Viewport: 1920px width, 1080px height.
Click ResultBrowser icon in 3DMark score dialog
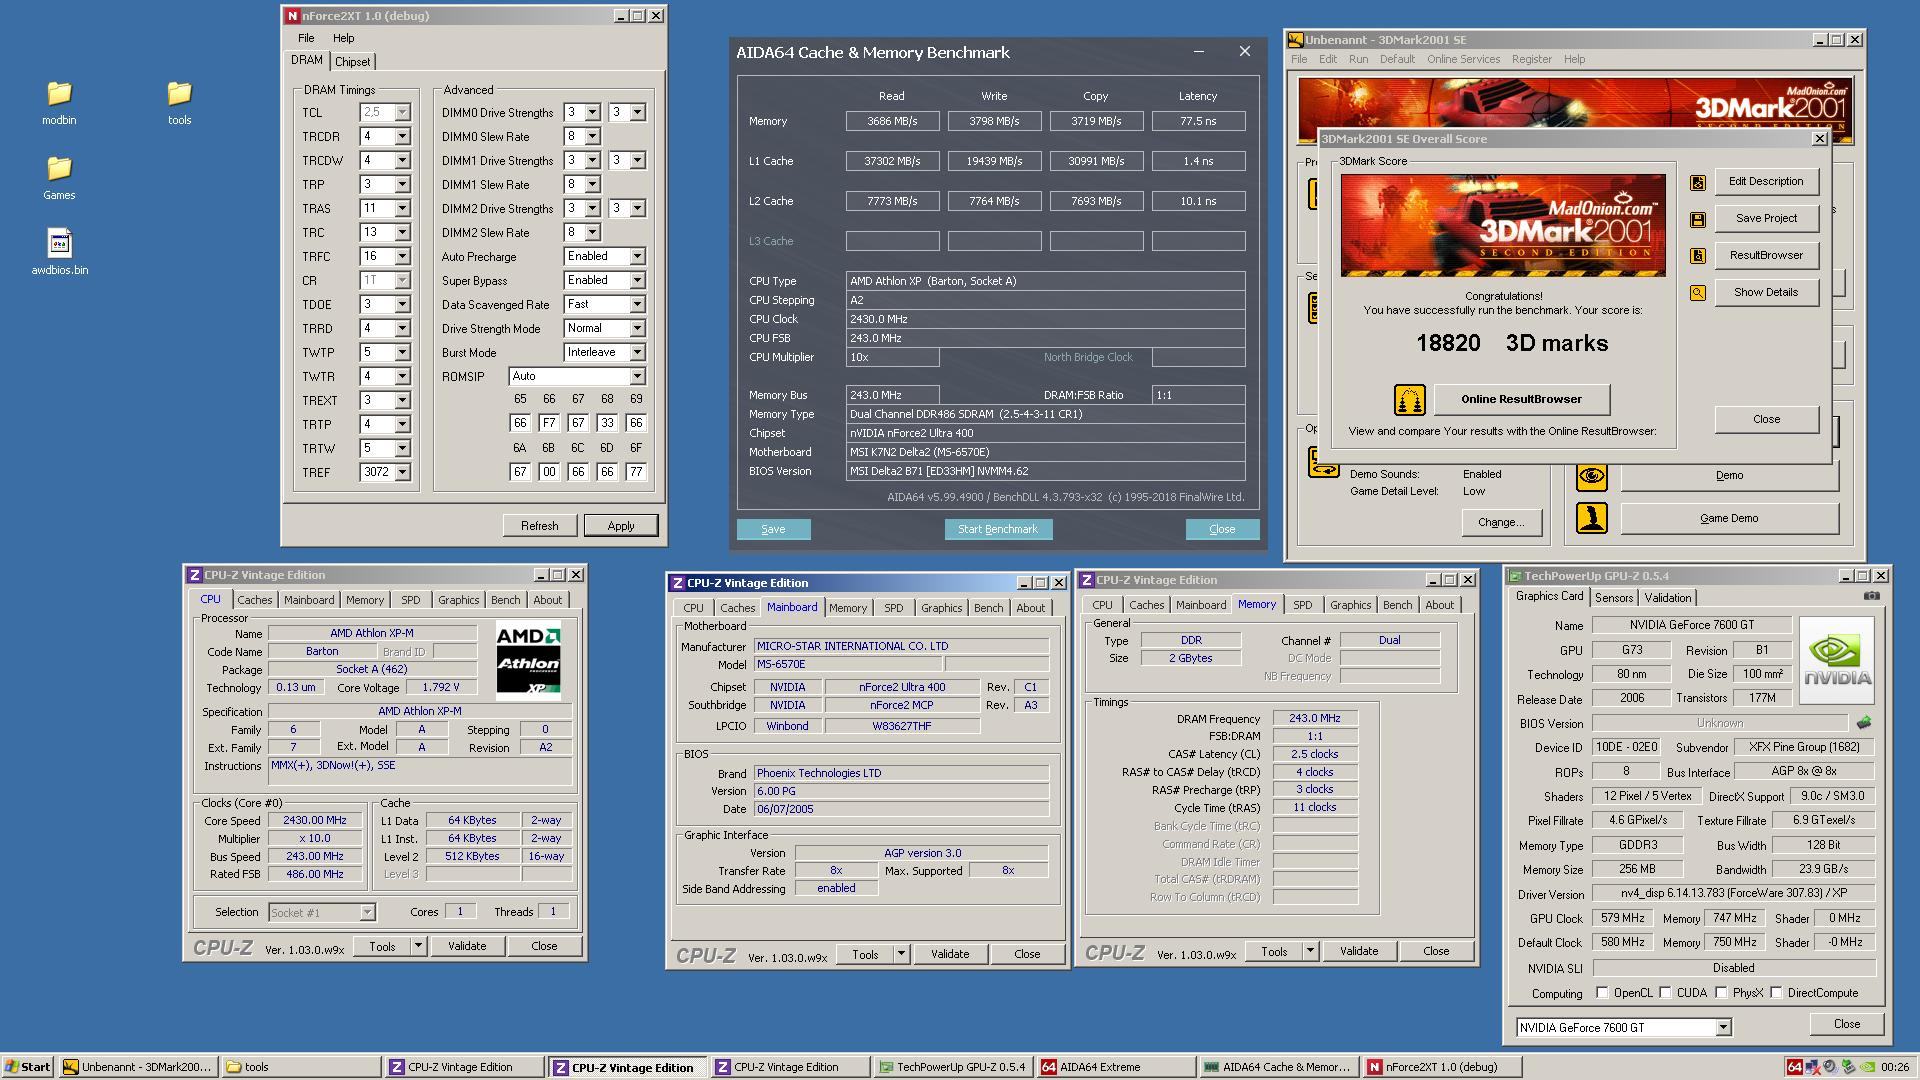tap(1697, 256)
